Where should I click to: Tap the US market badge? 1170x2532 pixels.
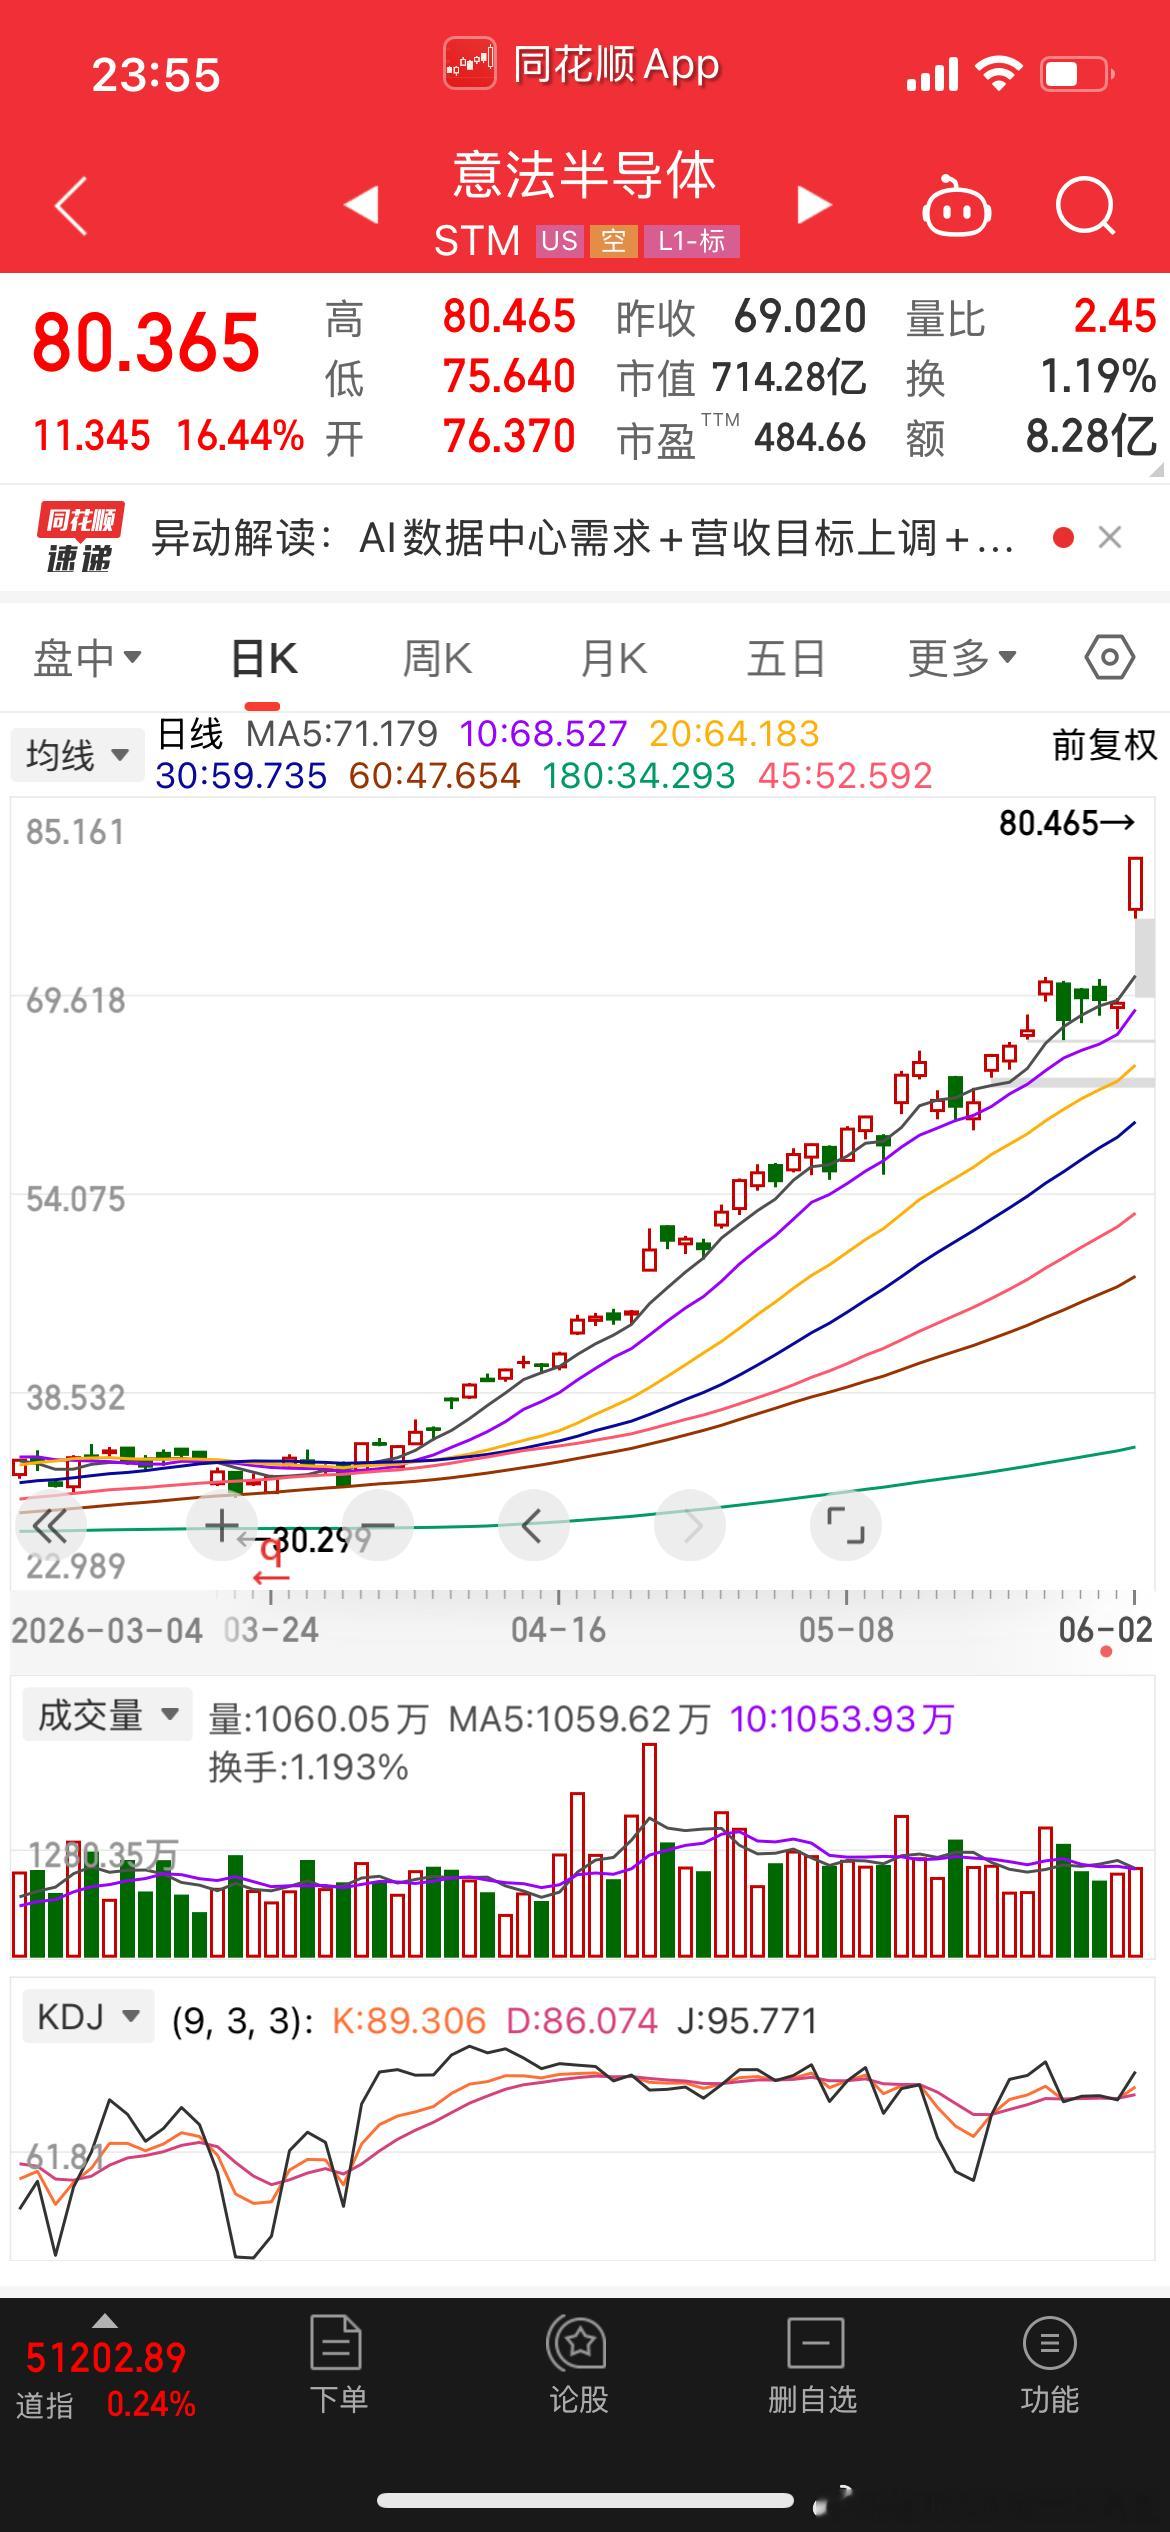559,241
